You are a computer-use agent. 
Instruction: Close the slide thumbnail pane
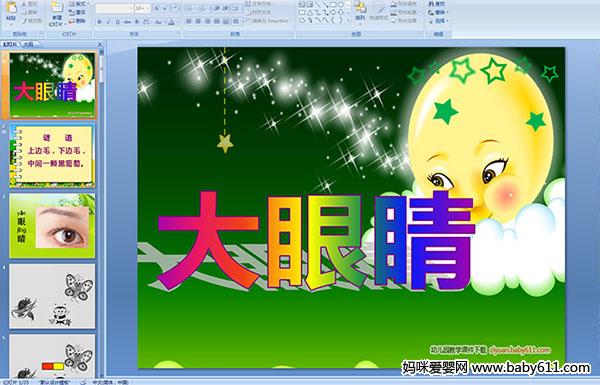[x=100, y=44]
